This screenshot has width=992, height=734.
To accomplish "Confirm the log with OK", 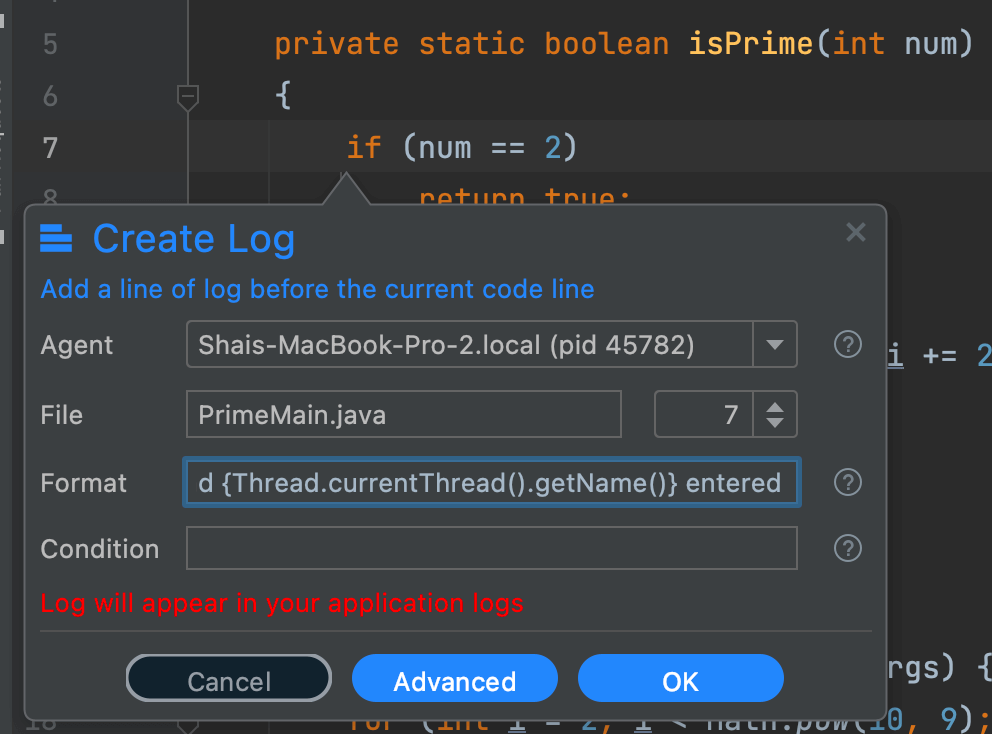I will (681, 678).
